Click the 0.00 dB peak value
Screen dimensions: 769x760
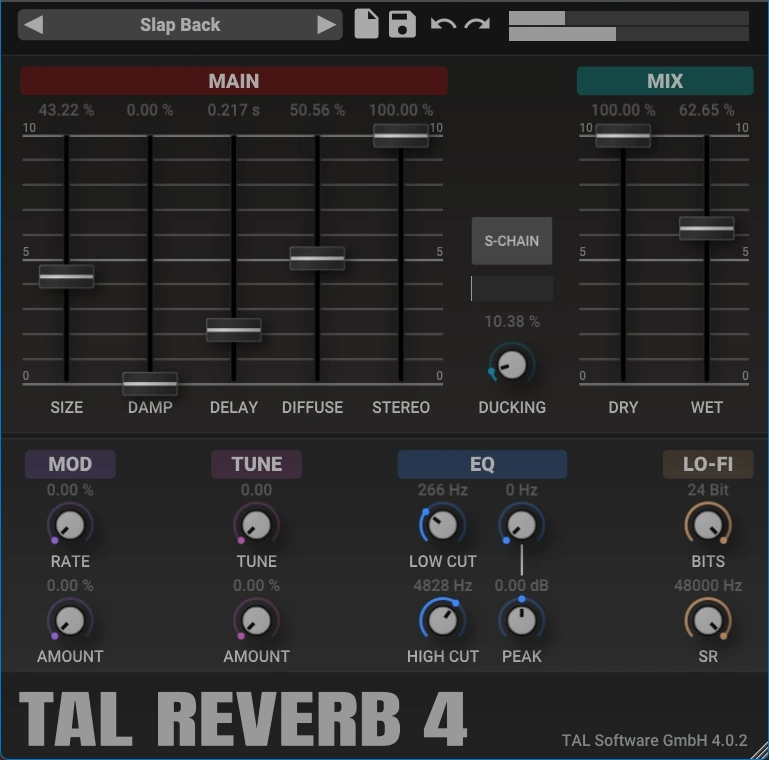coord(521,585)
